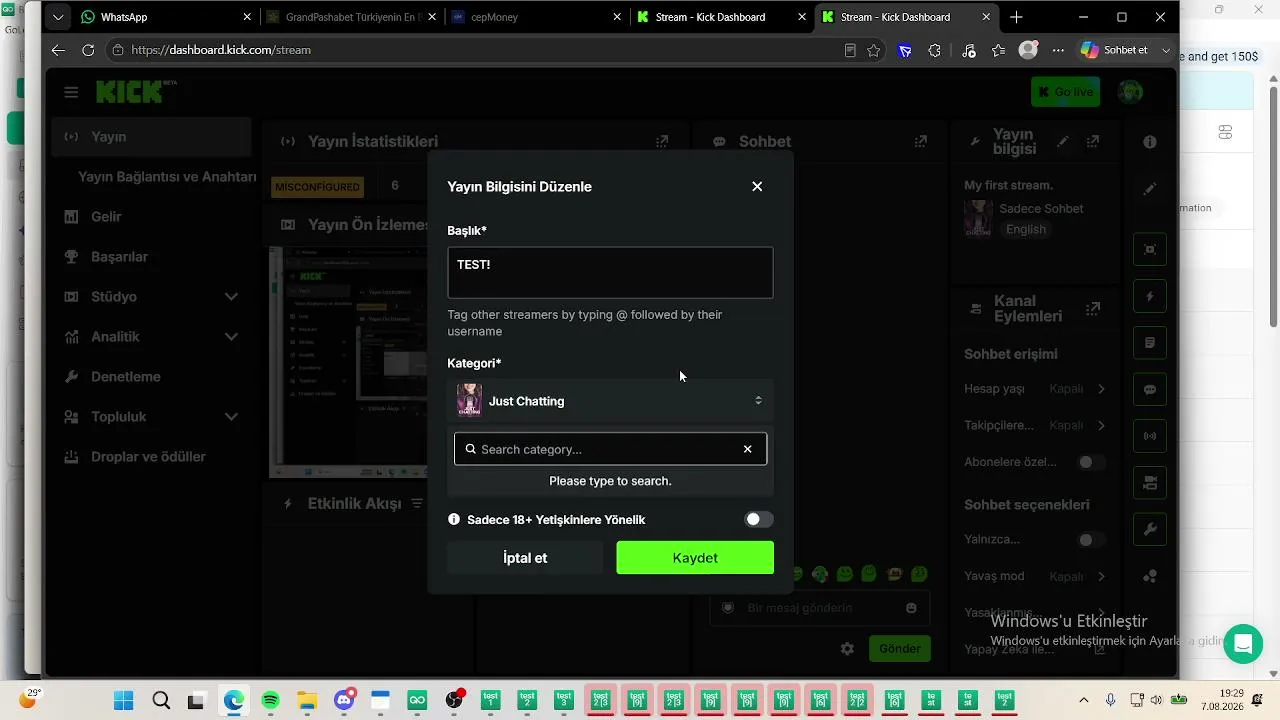Open Takipçilere chat access setting

pos(1035,425)
